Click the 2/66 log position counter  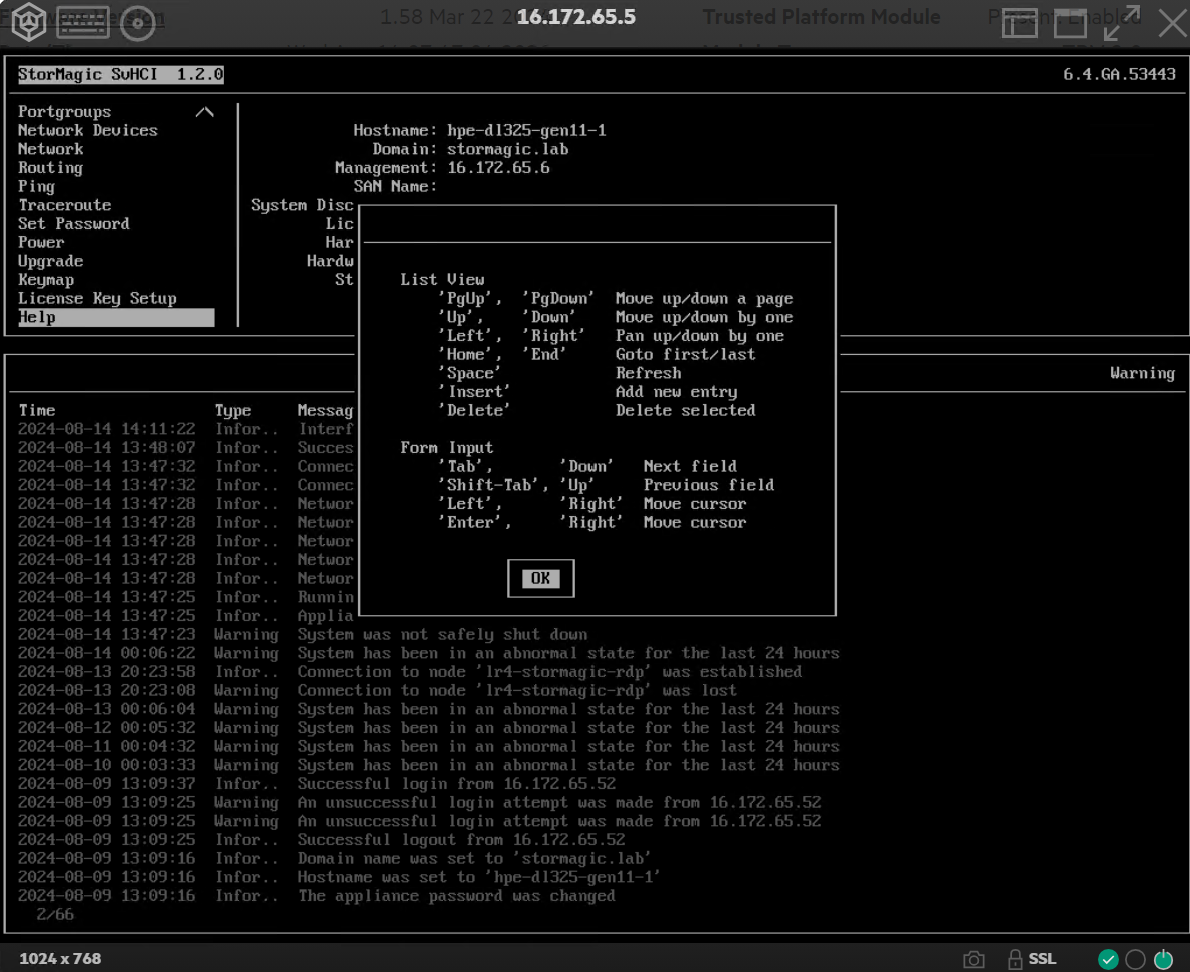coord(55,914)
